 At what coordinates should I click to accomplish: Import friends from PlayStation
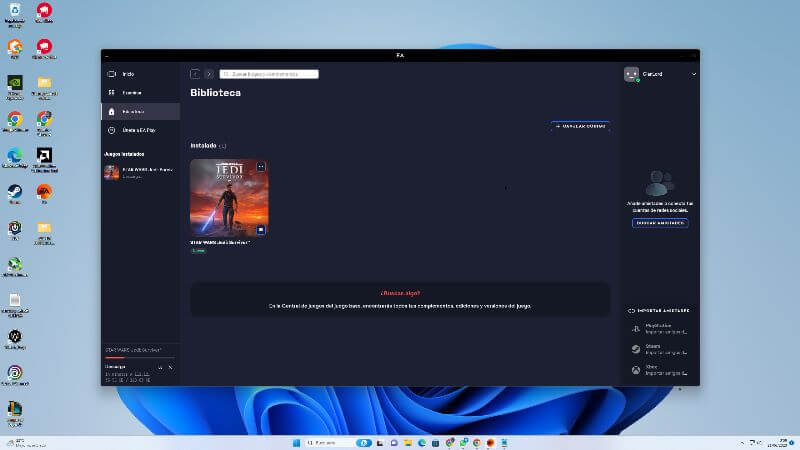660,329
